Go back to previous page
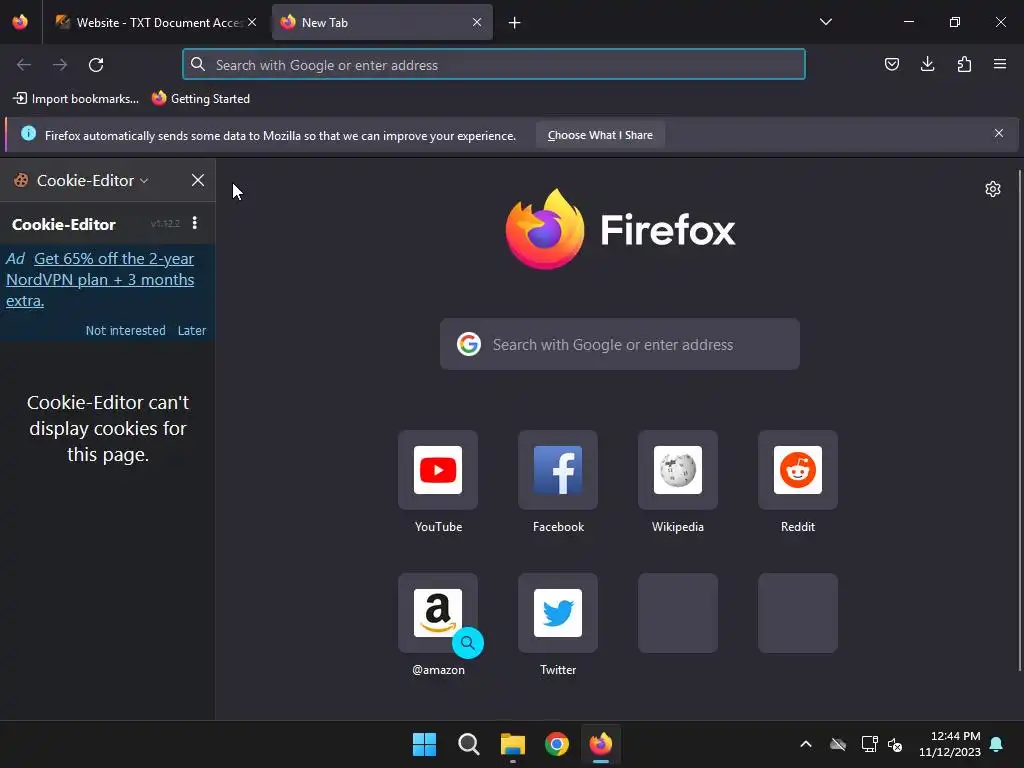This screenshot has height=768, width=1024. 24,65
